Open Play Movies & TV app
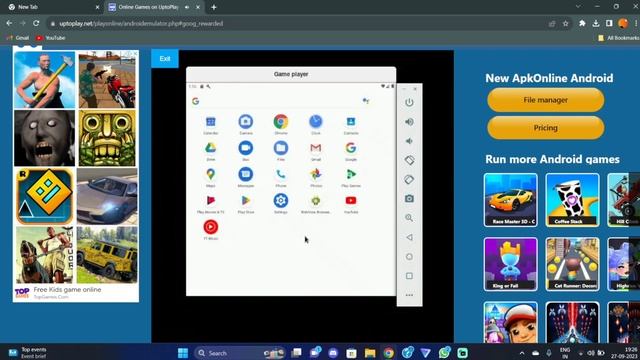This screenshot has height=360, width=640. (x=211, y=201)
